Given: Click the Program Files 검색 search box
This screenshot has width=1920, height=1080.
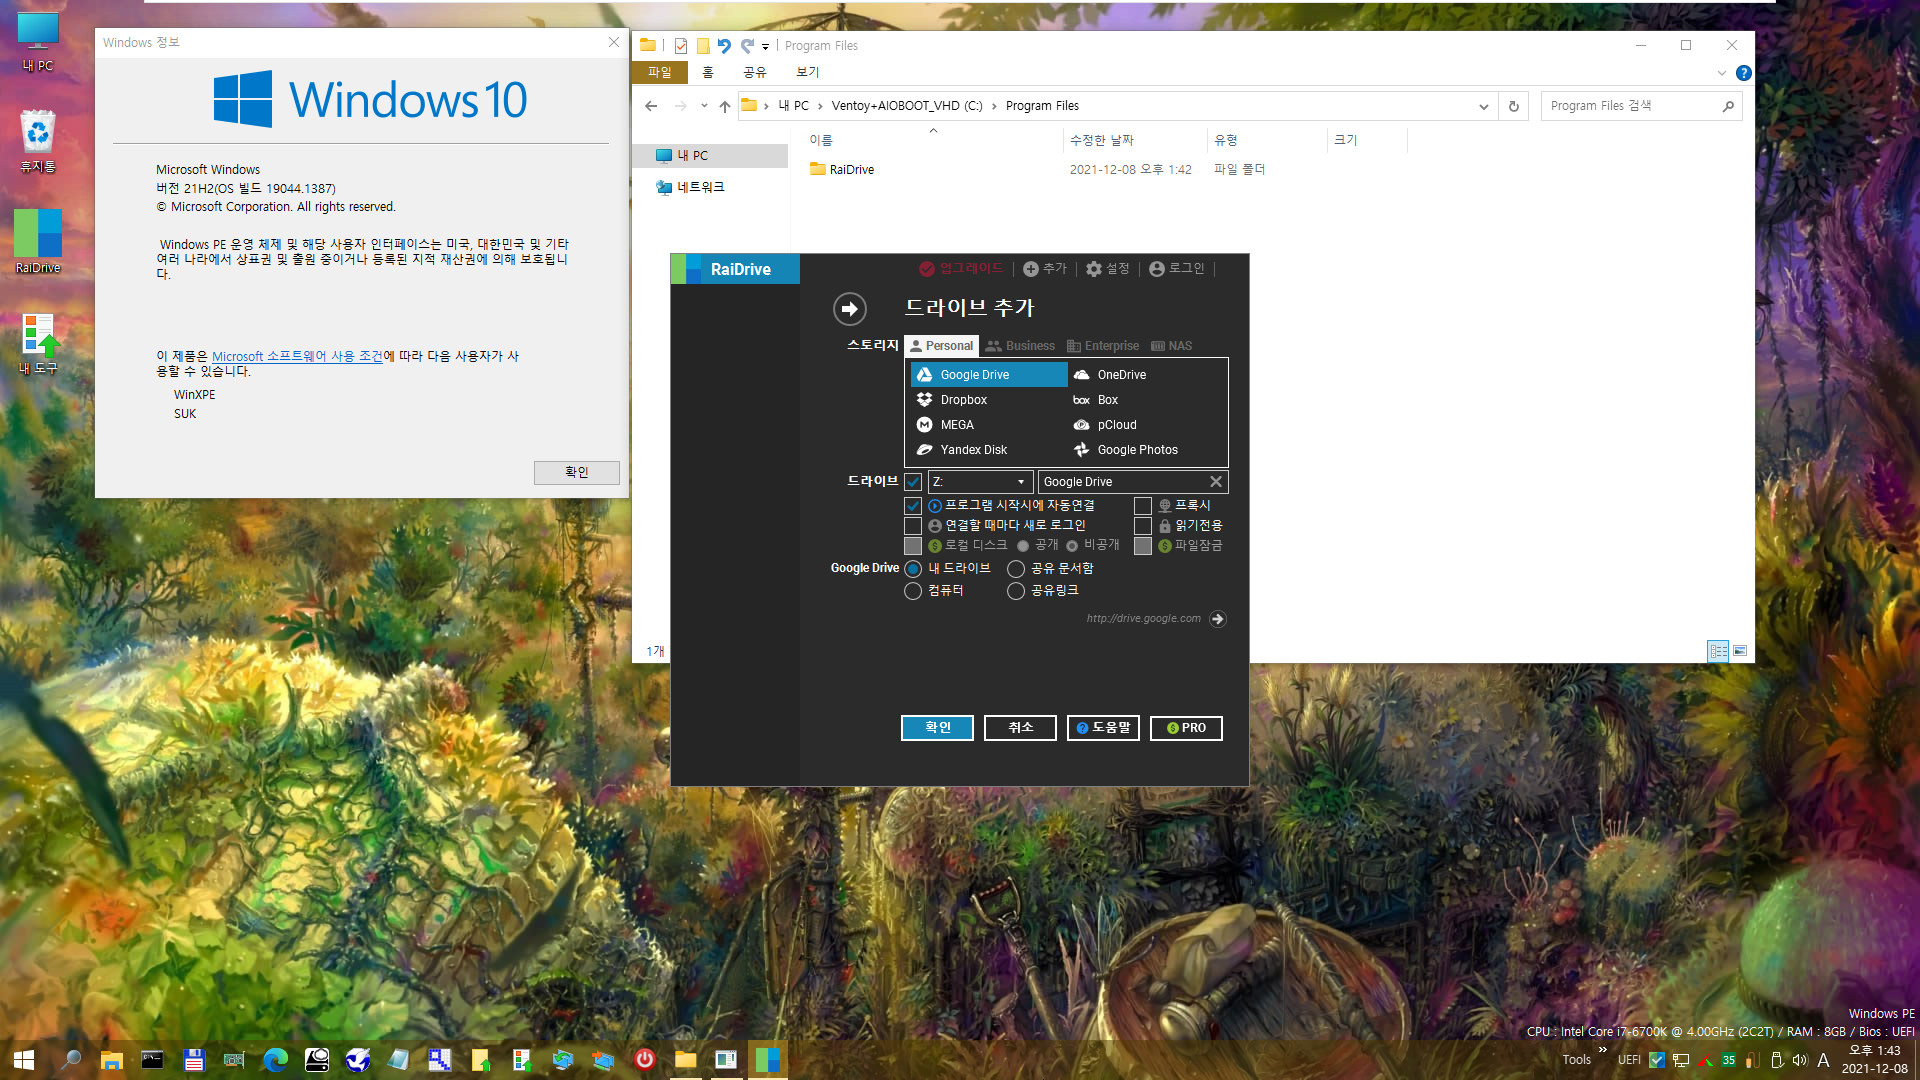Looking at the screenshot, I should tap(1641, 106).
